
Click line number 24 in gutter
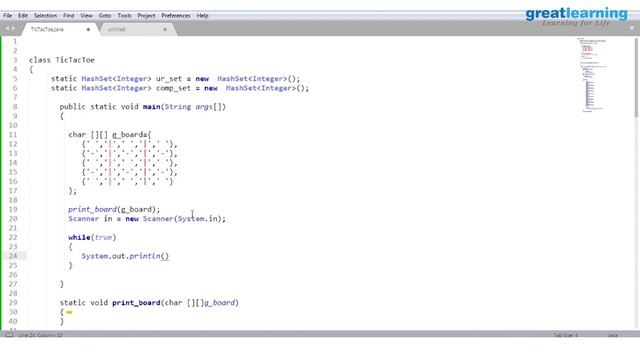pos(13,256)
